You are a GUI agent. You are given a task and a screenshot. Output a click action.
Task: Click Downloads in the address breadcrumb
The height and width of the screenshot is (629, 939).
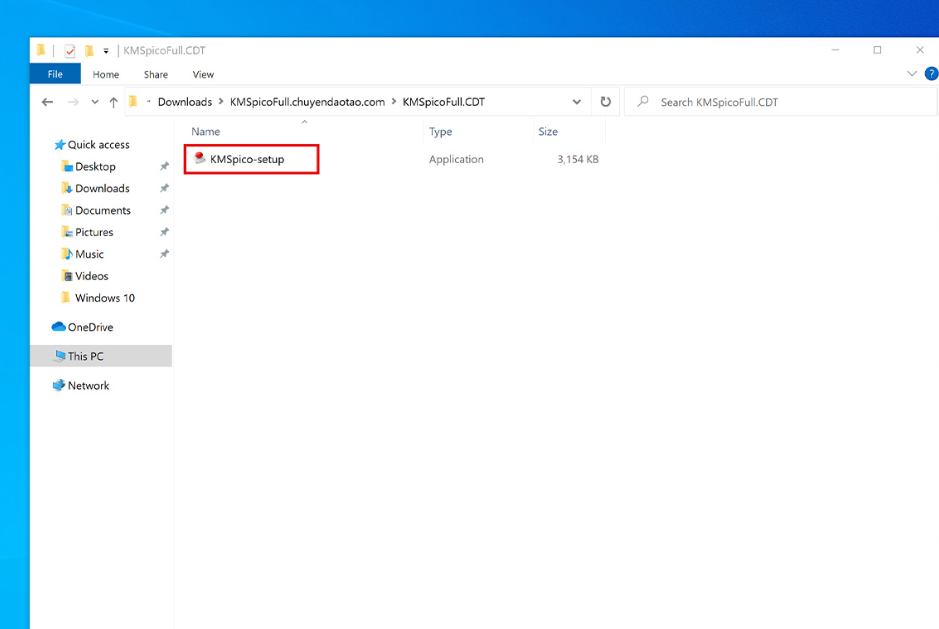pyautogui.click(x=185, y=102)
